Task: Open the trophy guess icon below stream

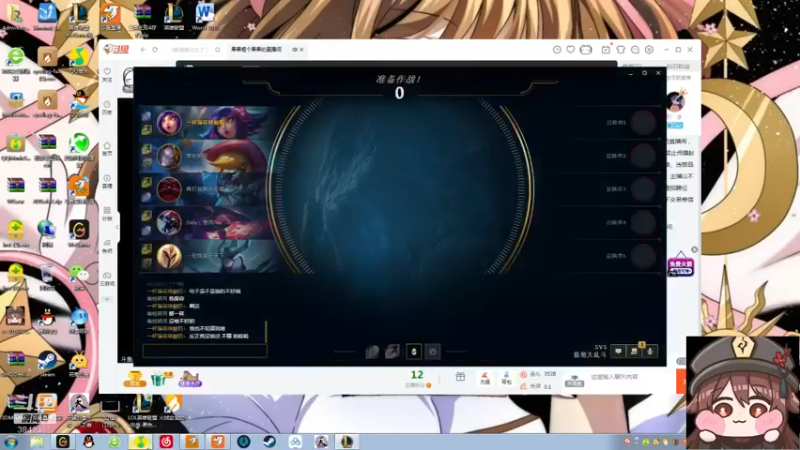Action: click(x=135, y=379)
